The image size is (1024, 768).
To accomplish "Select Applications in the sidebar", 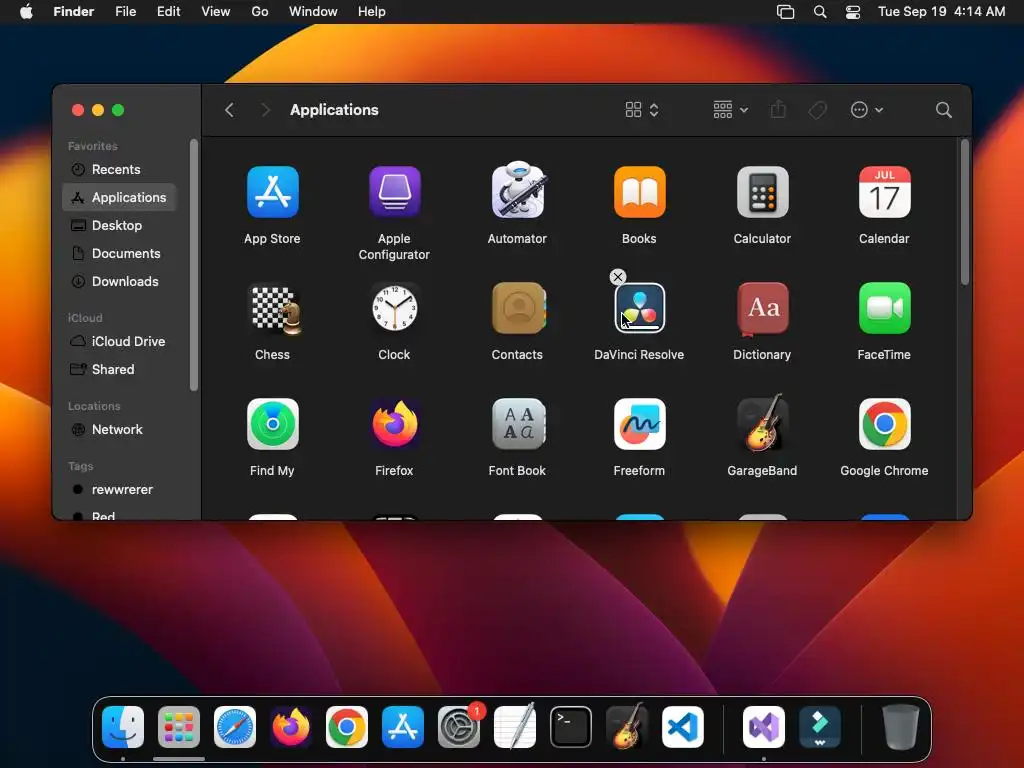I will click(120, 197).
